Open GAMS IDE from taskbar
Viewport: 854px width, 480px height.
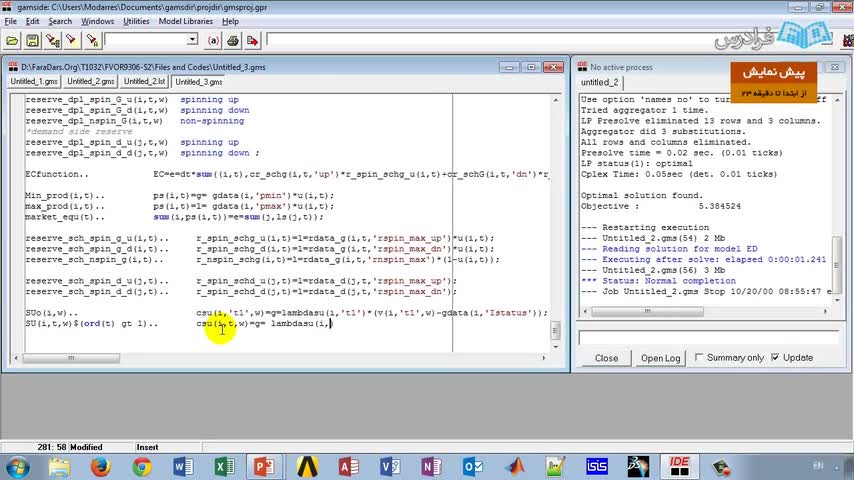pos(679,467)
